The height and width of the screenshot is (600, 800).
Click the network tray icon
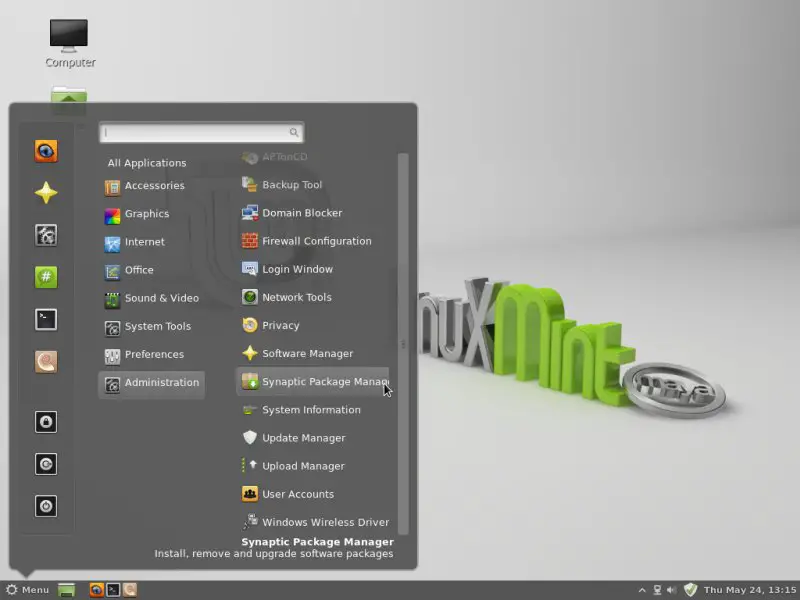coord(657,590)
